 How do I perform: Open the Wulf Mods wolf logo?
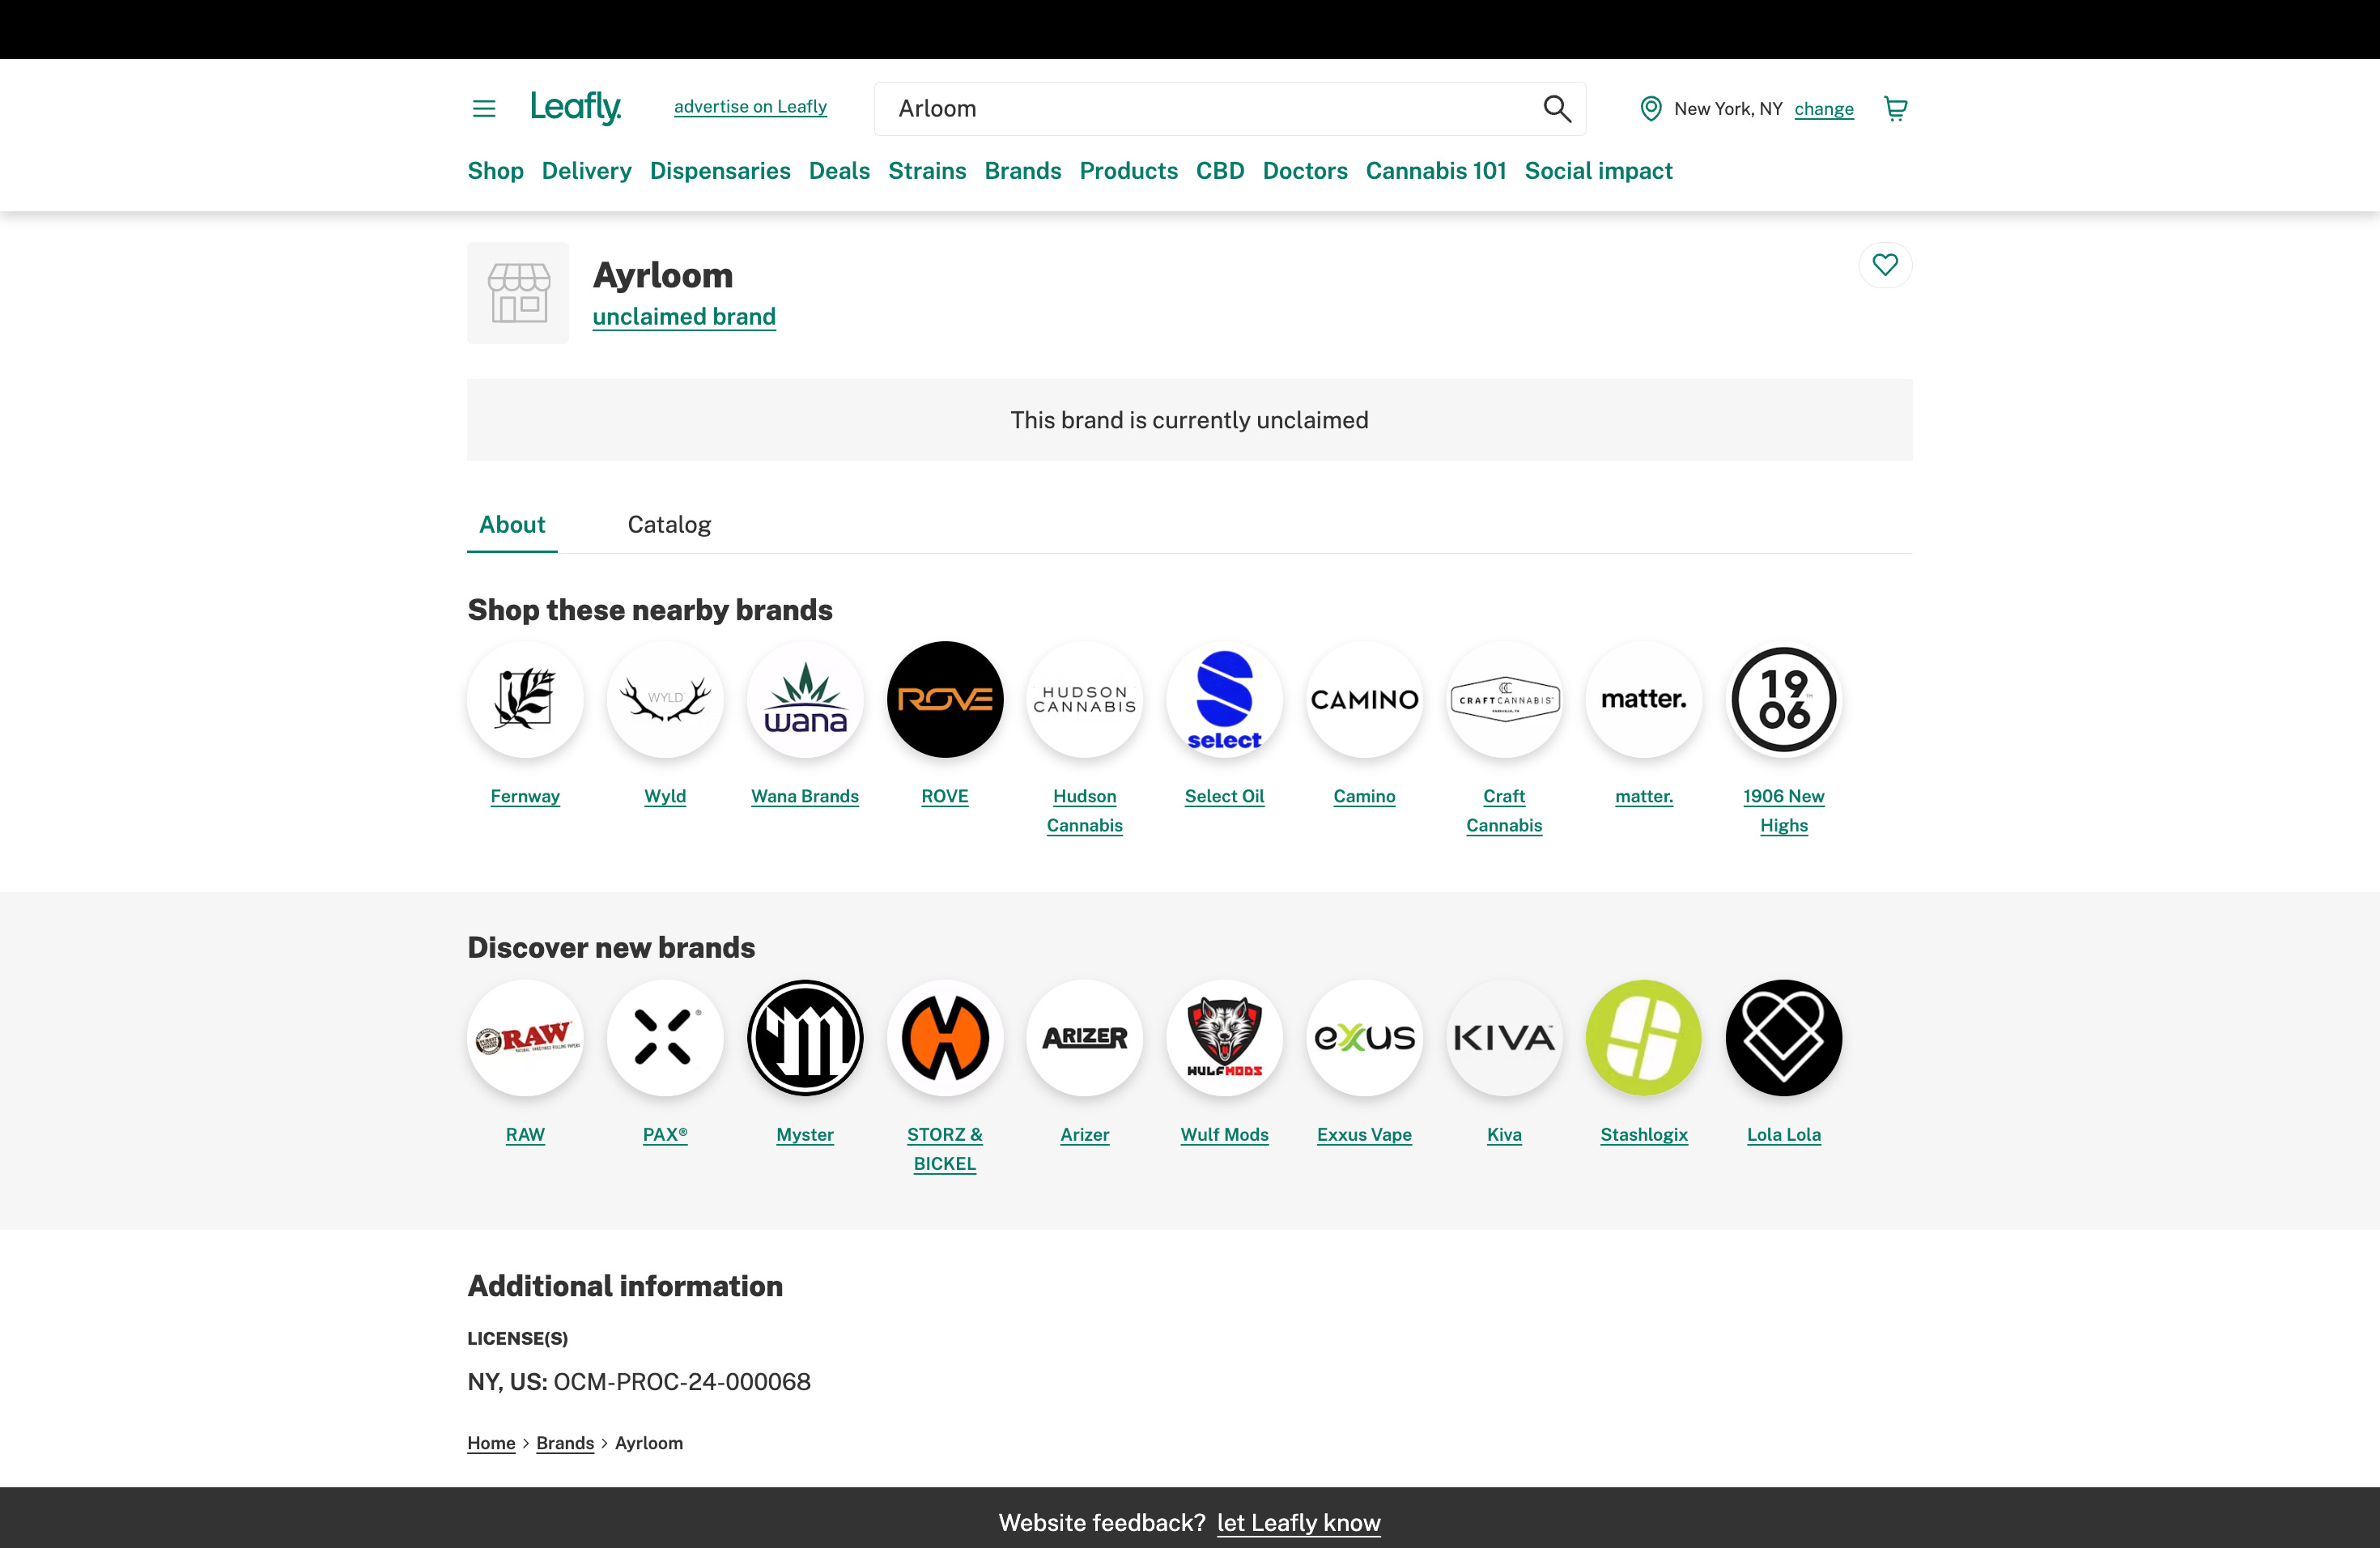[1225, 1038]
